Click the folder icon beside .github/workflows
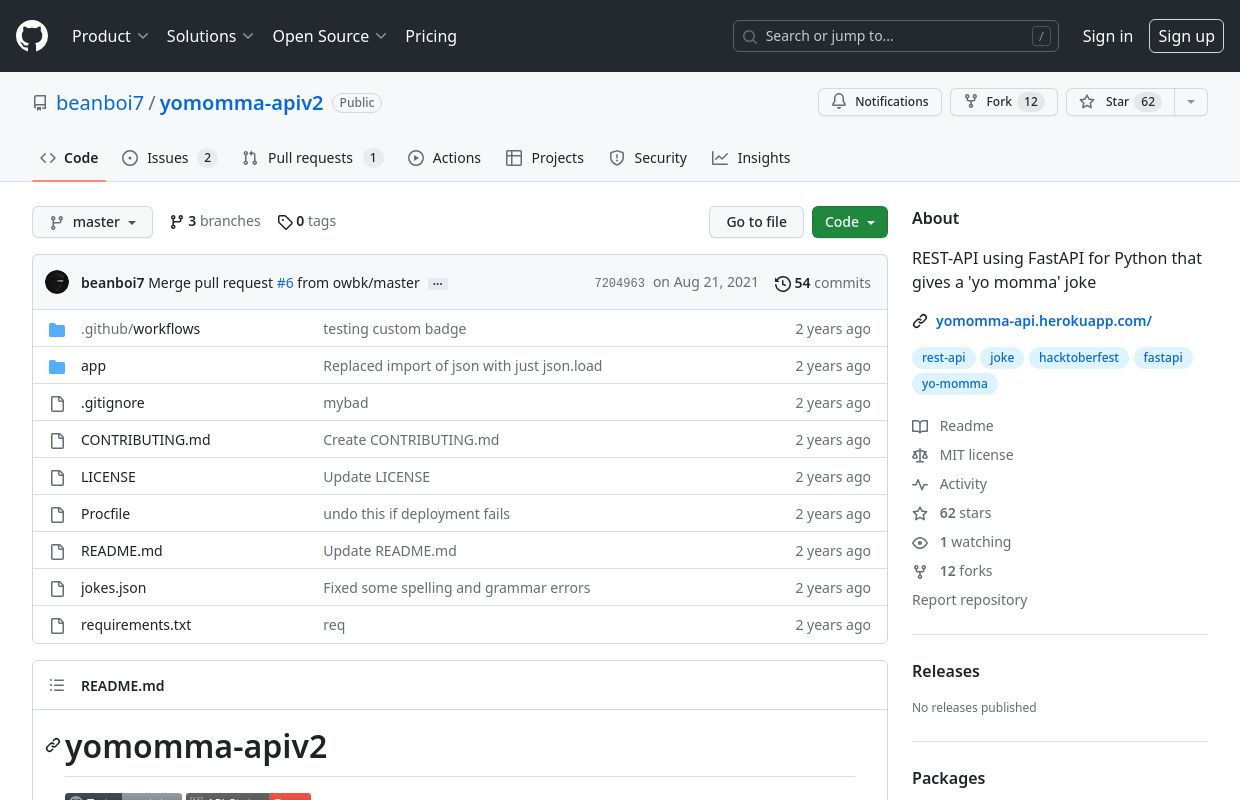Image resolution: width=1240 pixels, height=800 pixels. (57, 329)
